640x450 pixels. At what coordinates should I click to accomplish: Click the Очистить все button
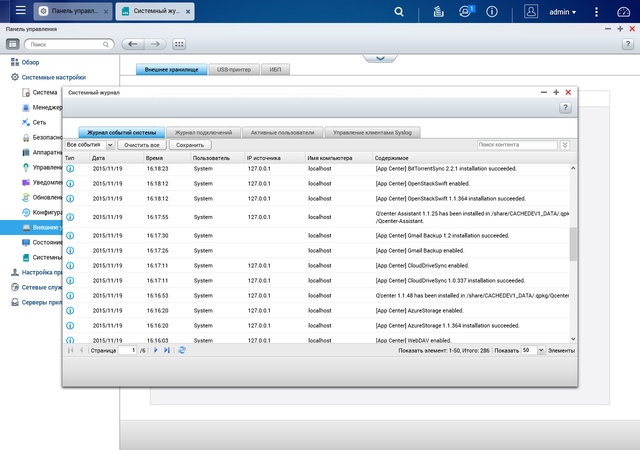click(x=142, y=145)
